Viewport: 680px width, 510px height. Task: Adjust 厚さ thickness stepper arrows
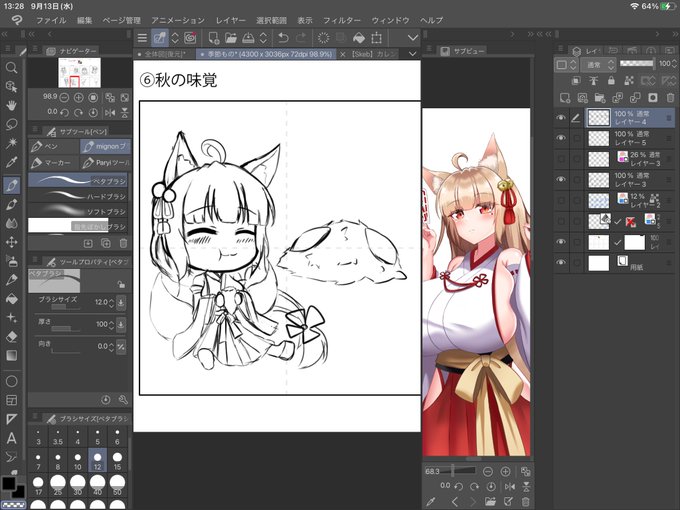(112, 324)
